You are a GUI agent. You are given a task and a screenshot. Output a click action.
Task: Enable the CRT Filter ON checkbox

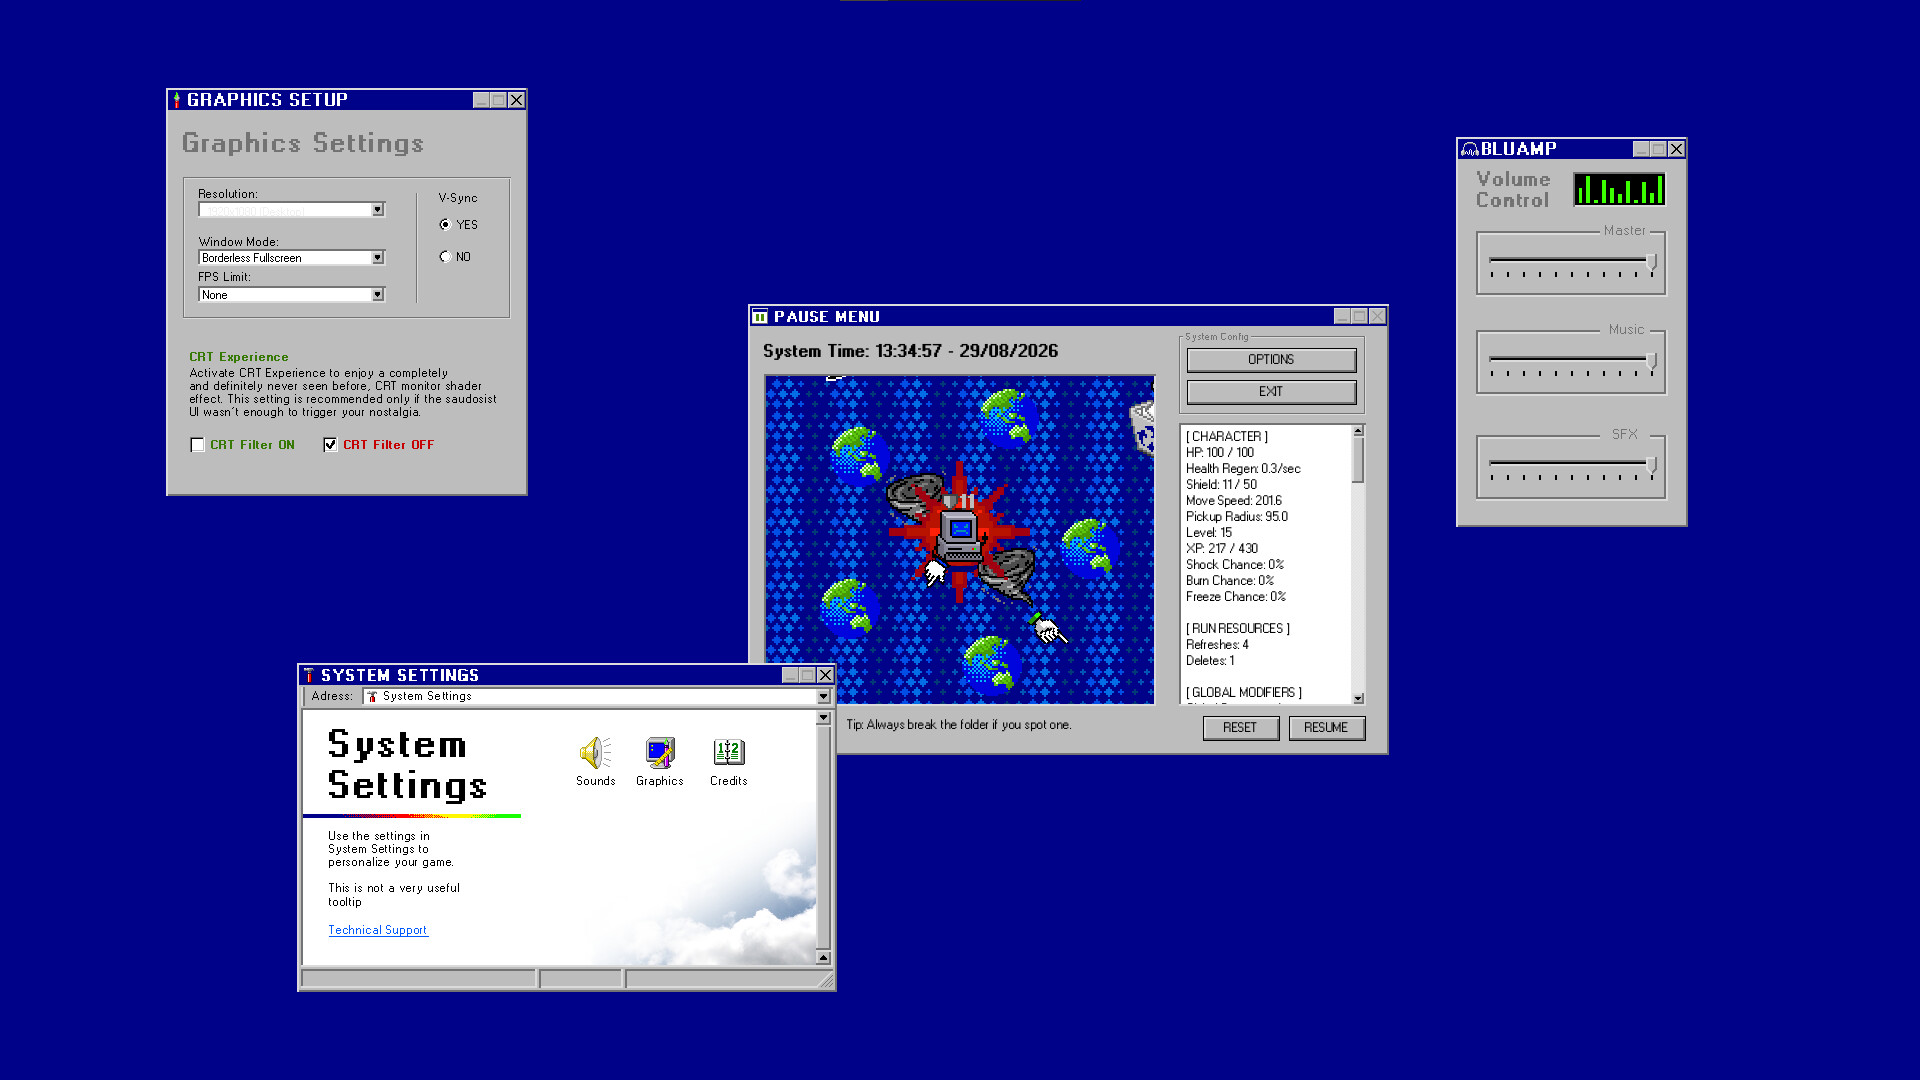coord(197,445)
